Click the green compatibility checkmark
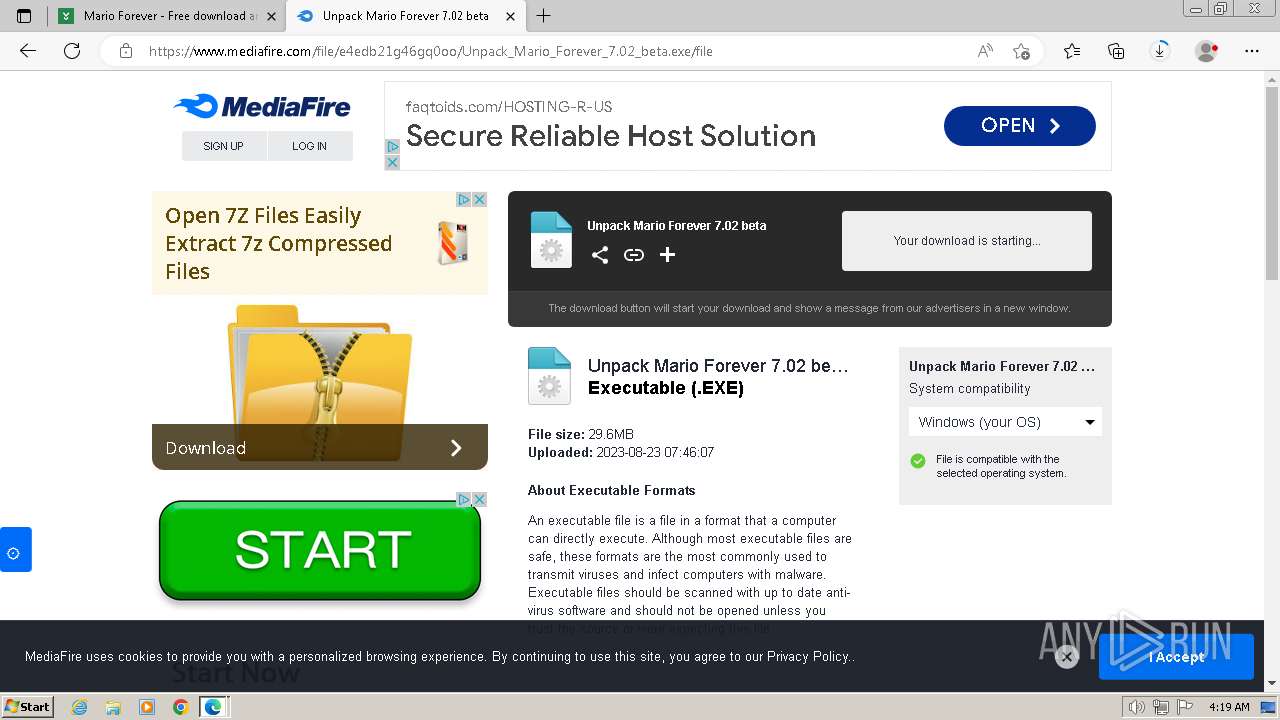The width and height of the screenshot is (1280, 720). coord(918,461)
